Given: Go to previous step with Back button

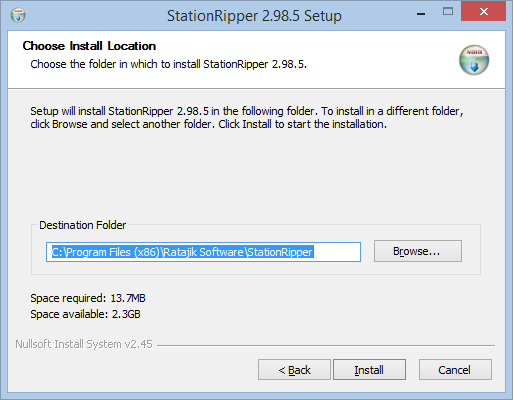Looking at the screenshot, I should point(294,370).
